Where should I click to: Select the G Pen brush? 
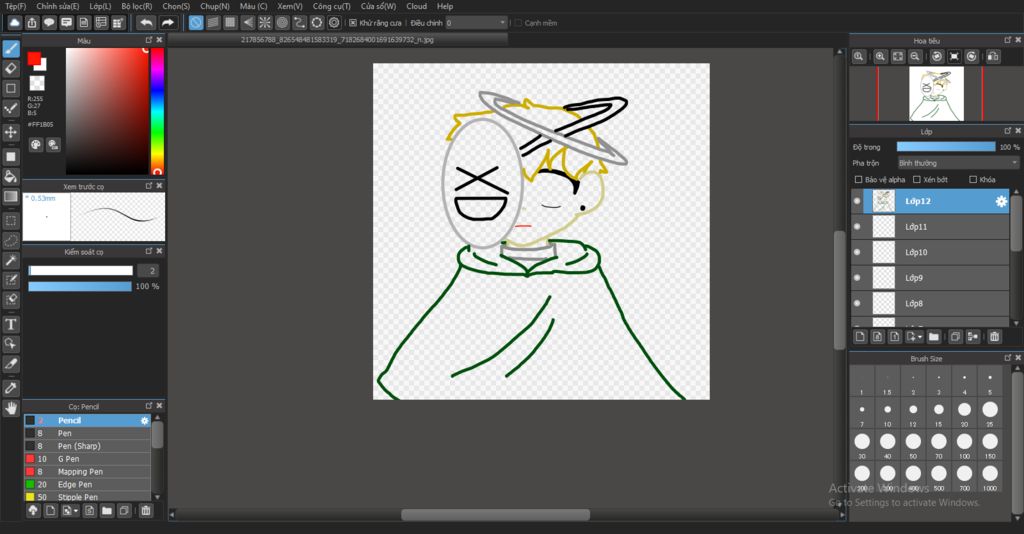(88, 459)
